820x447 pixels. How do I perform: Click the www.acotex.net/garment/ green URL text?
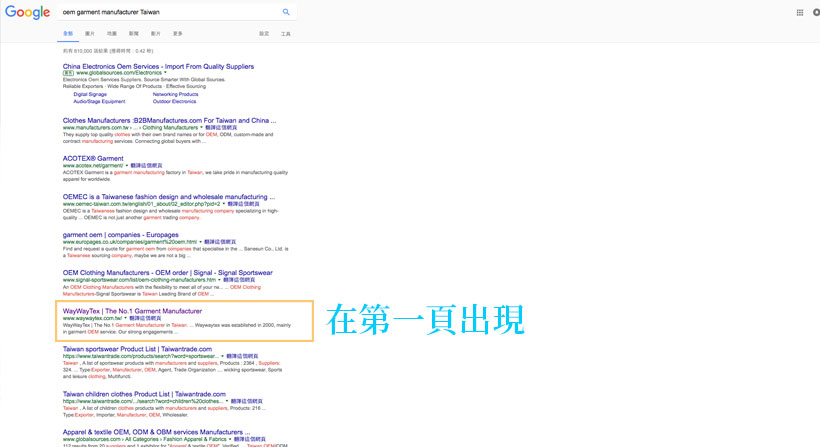pyautogui.click(x=93, y=166)
